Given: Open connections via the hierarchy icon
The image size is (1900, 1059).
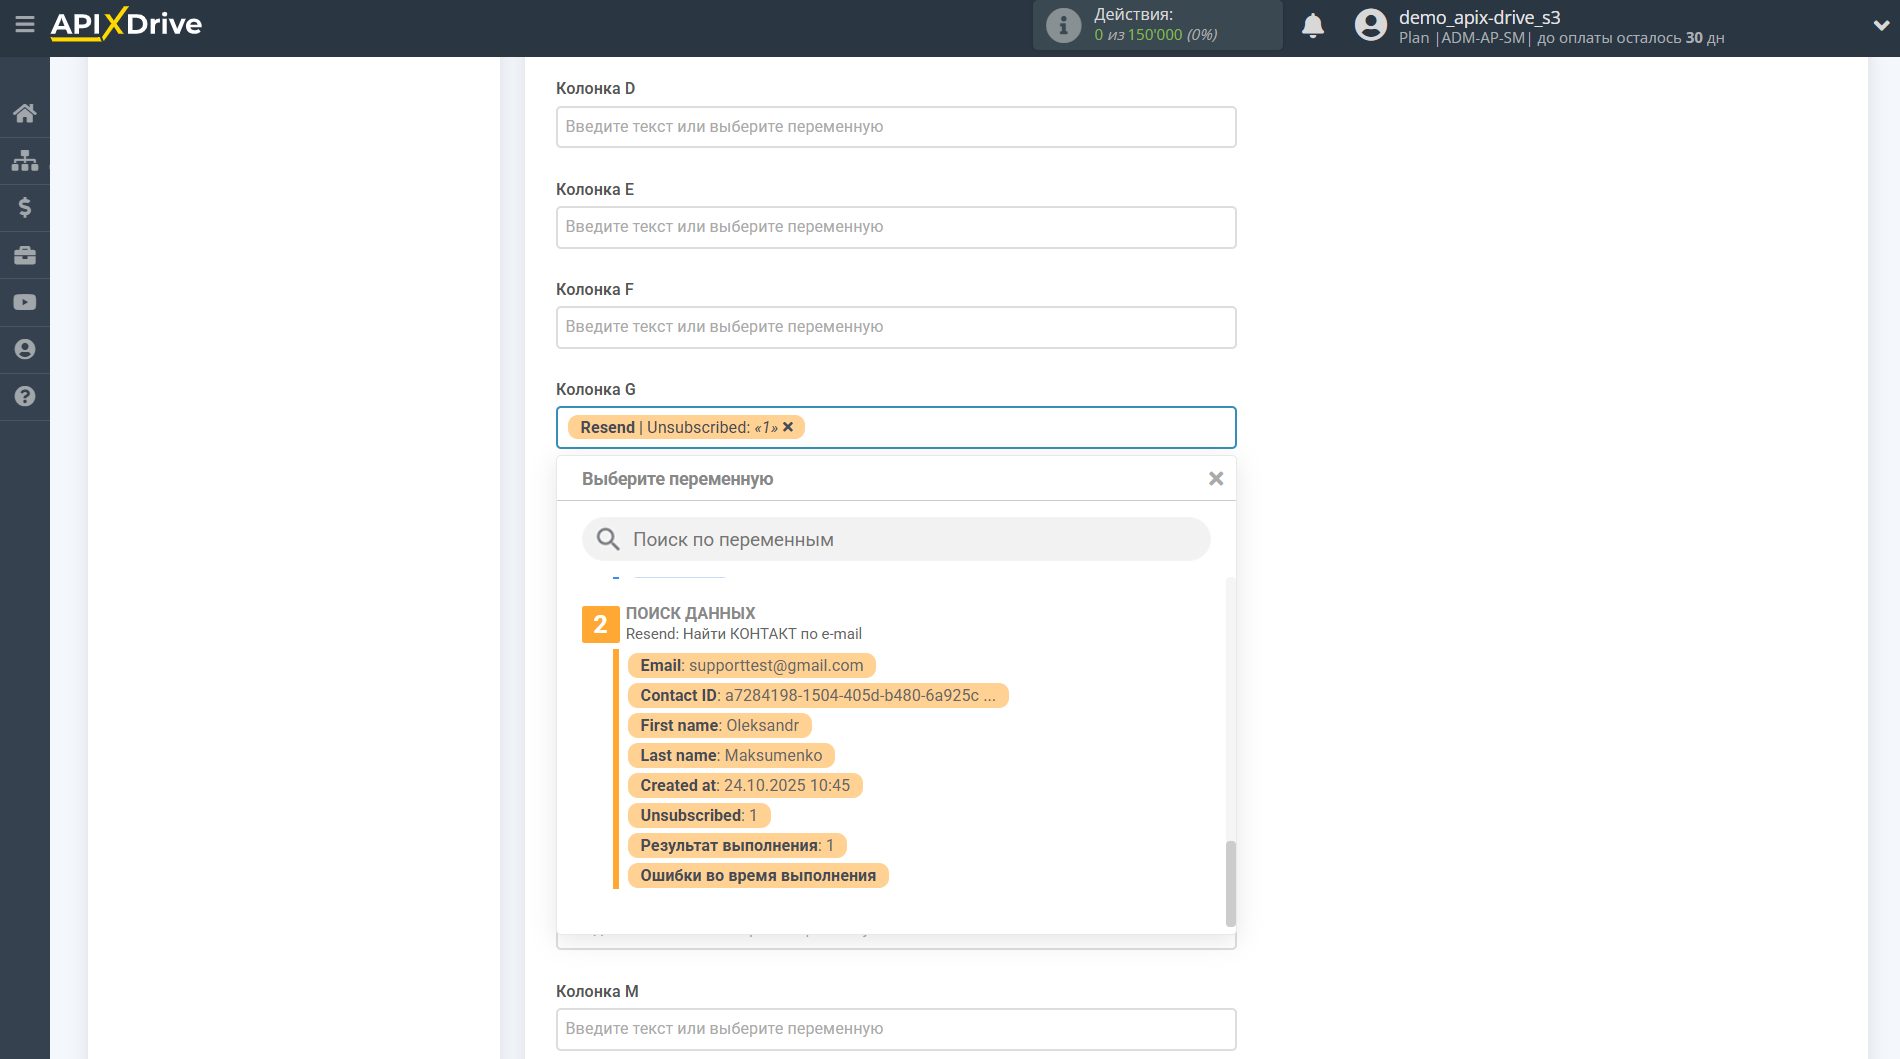Looking at the screenshot, I should (x=24, y=160).
